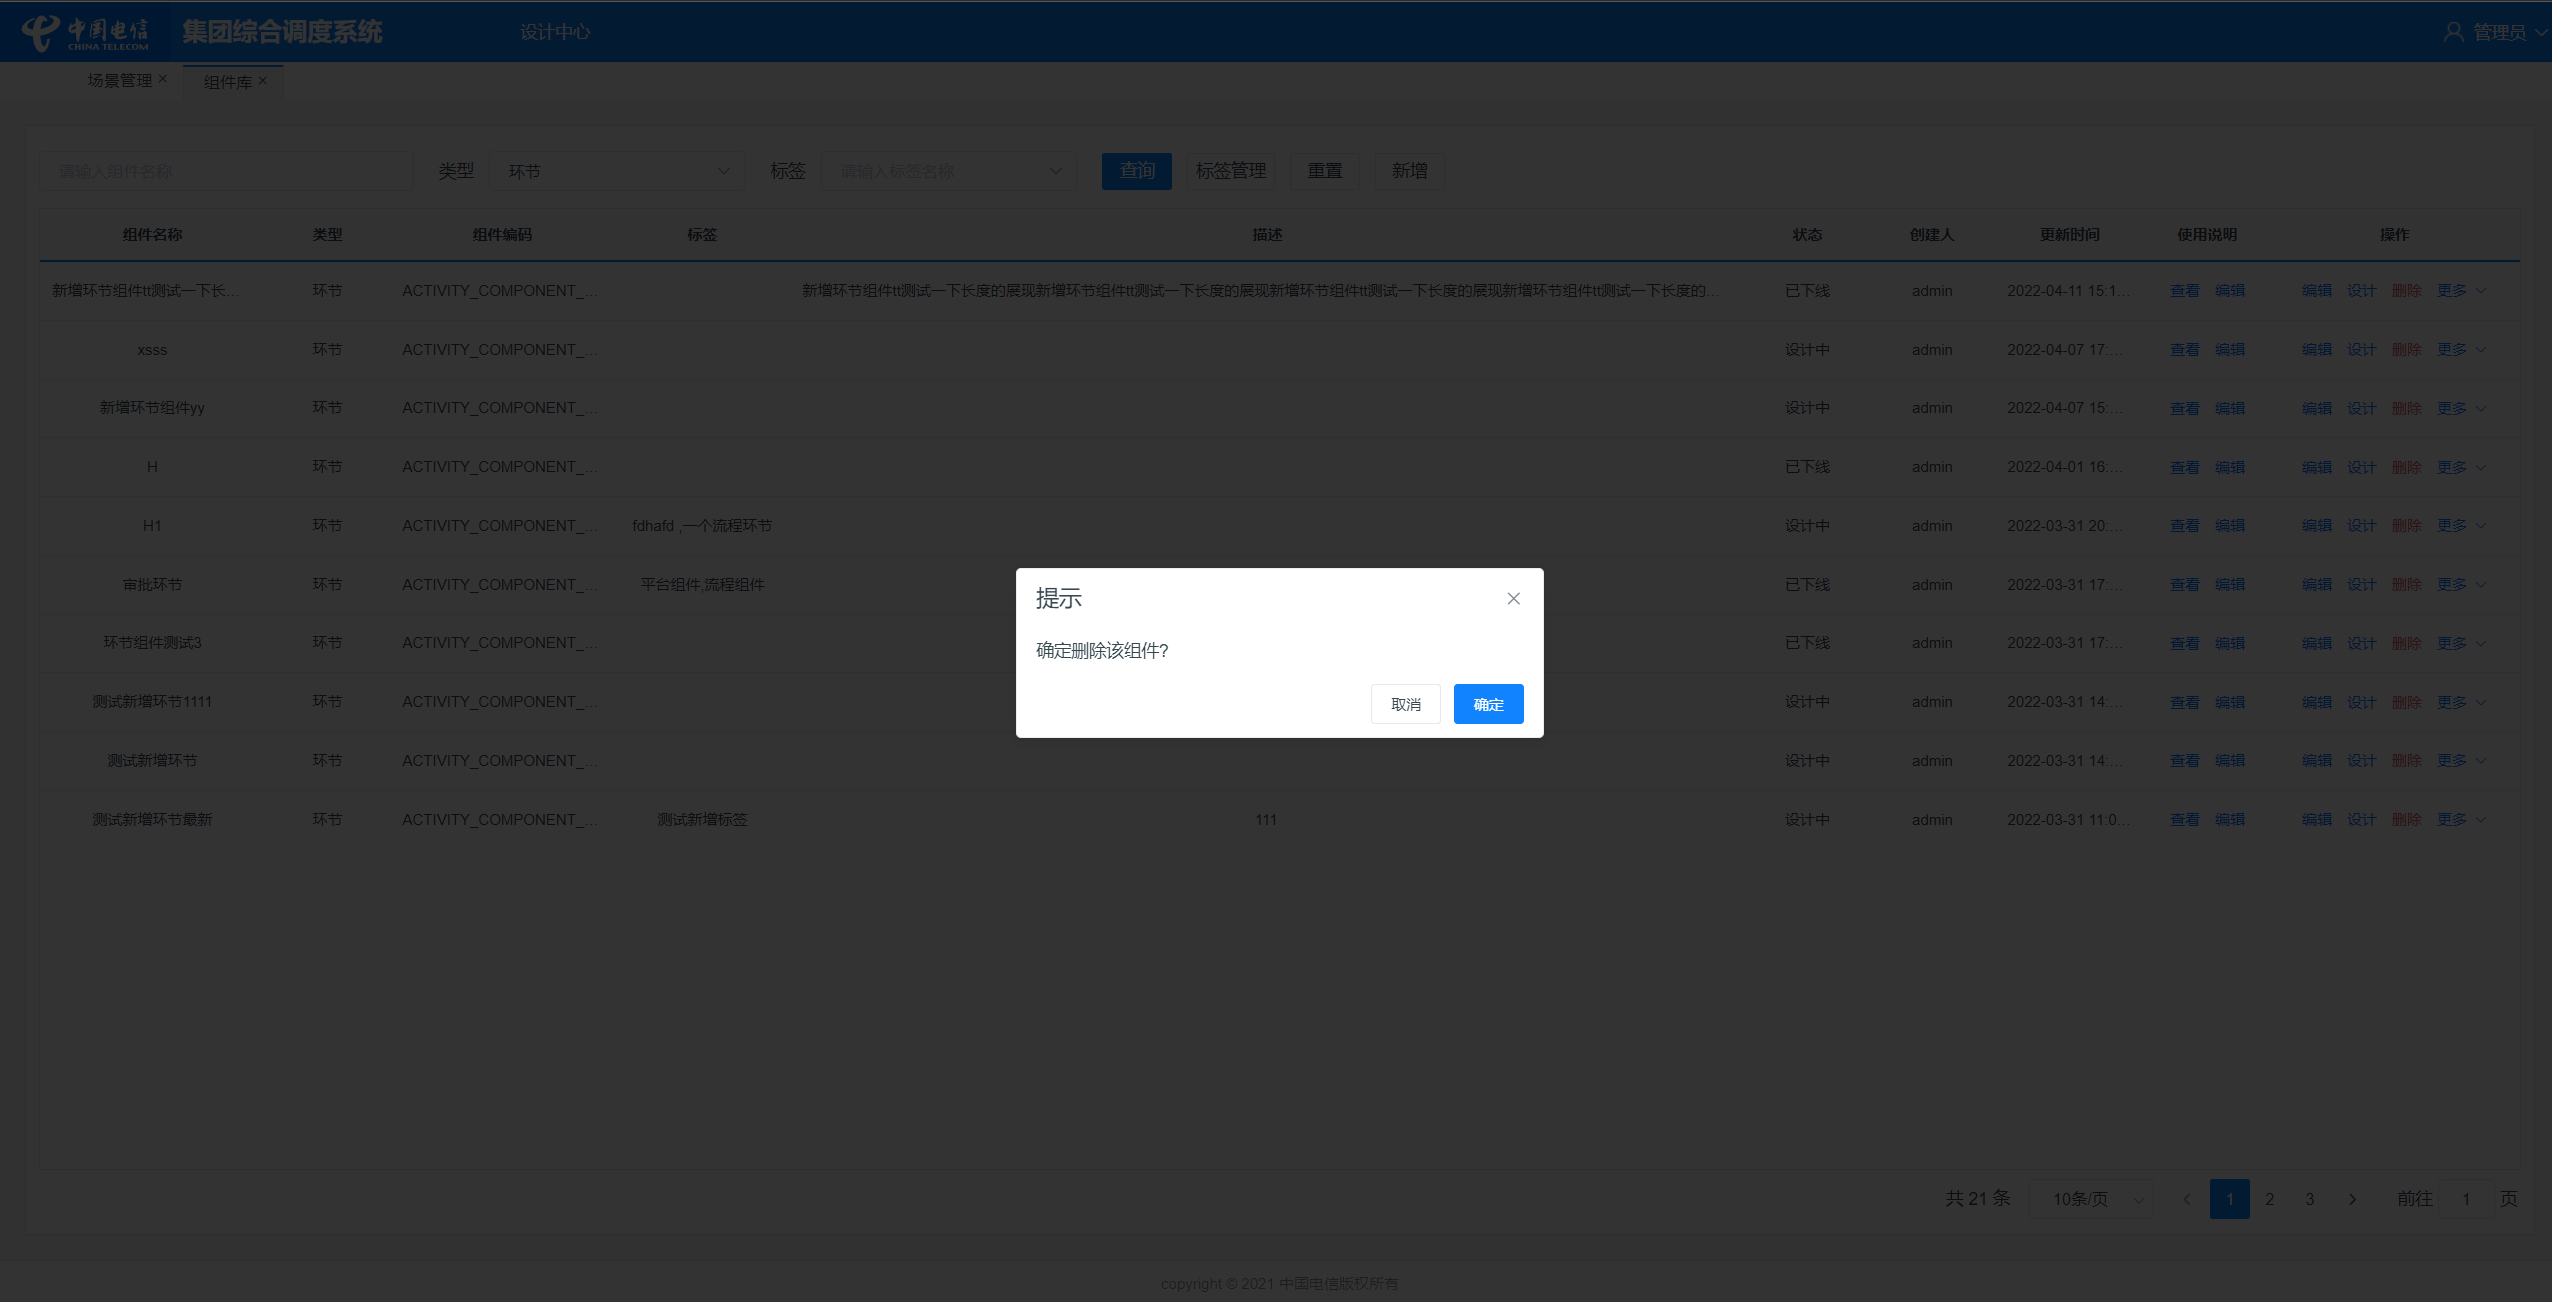Screen dimensions: 2552x1302
Task: Click 取消 to cancel deletion
Action: [1405, 704]
